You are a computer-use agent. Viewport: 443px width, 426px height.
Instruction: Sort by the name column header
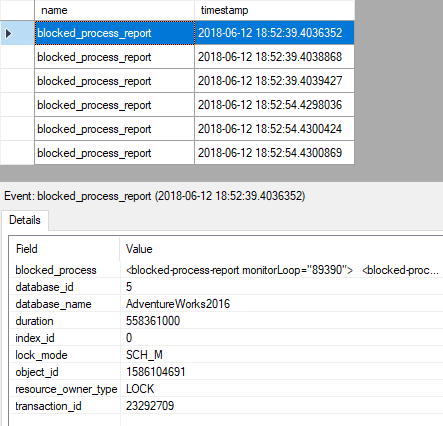(x=114, y=10)
